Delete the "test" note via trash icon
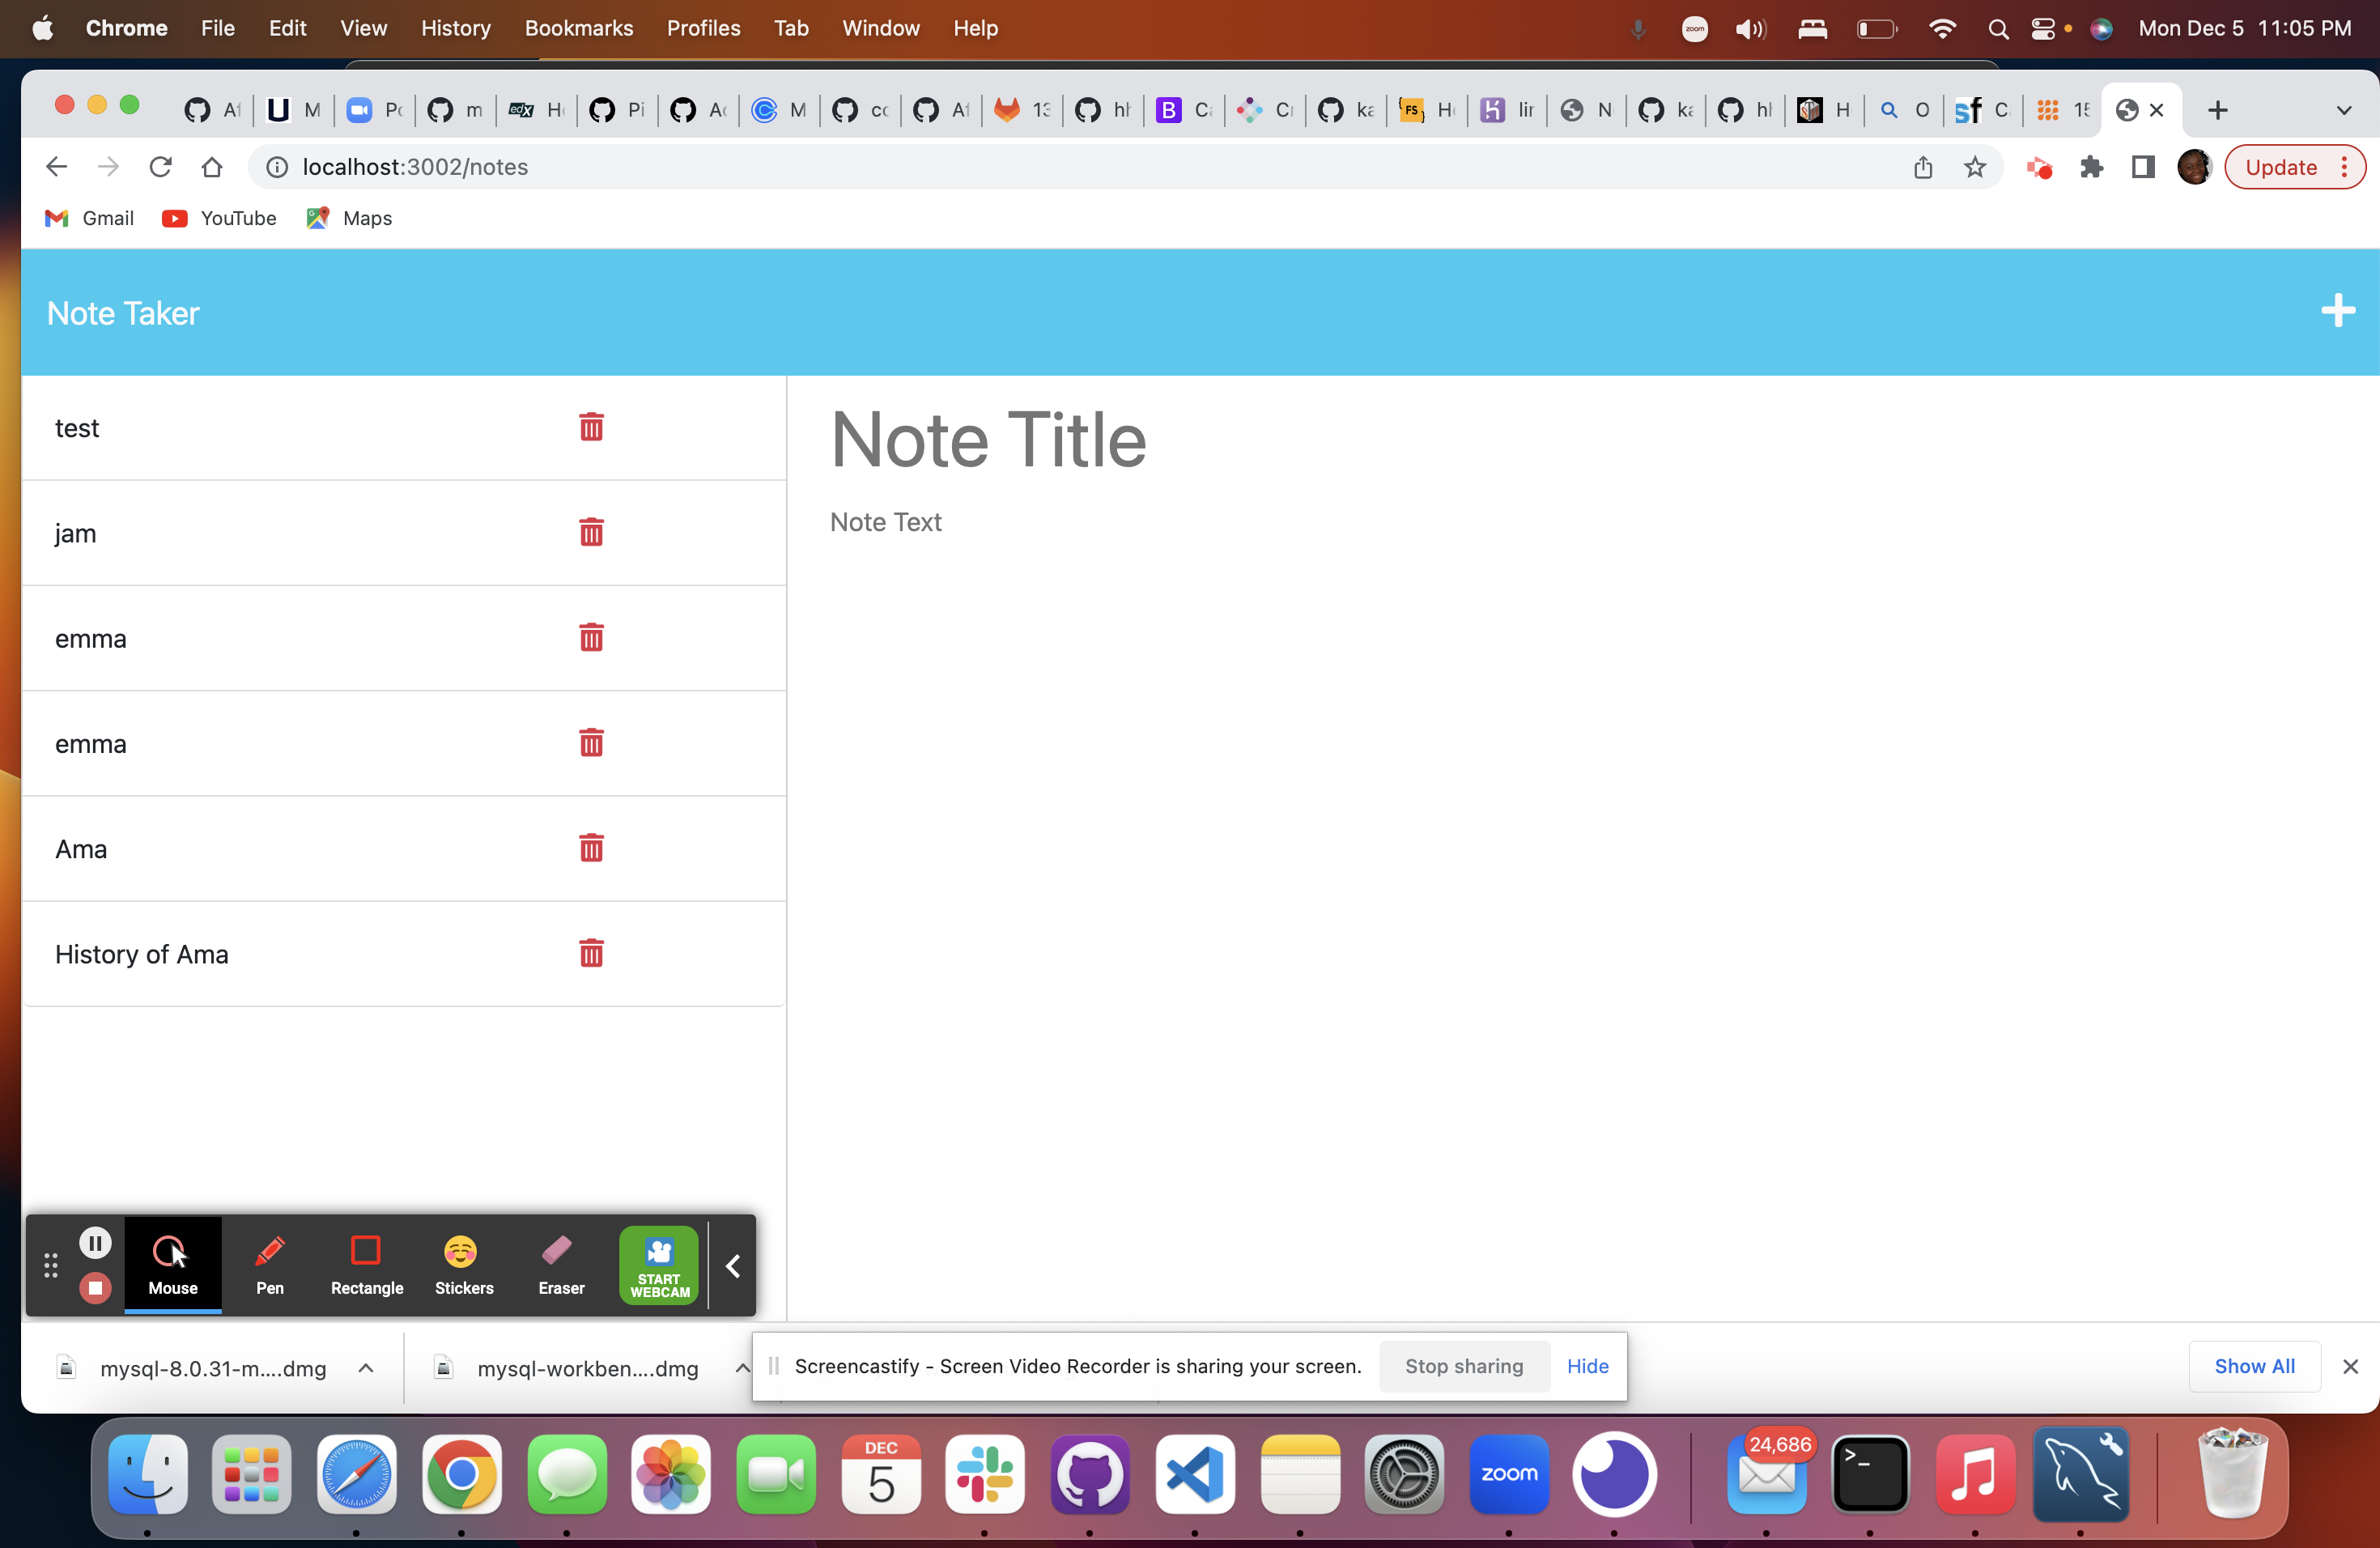The image size is (2380, 1548). pyautogui.click(x=591, y=427)
